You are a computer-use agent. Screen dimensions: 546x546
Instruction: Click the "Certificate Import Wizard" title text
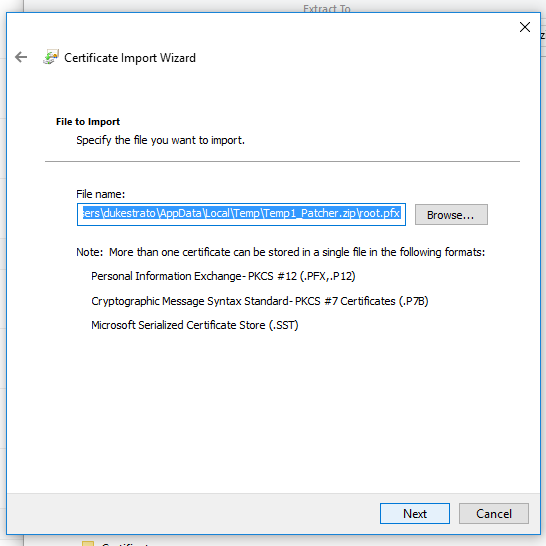click(x=130, y=58)
